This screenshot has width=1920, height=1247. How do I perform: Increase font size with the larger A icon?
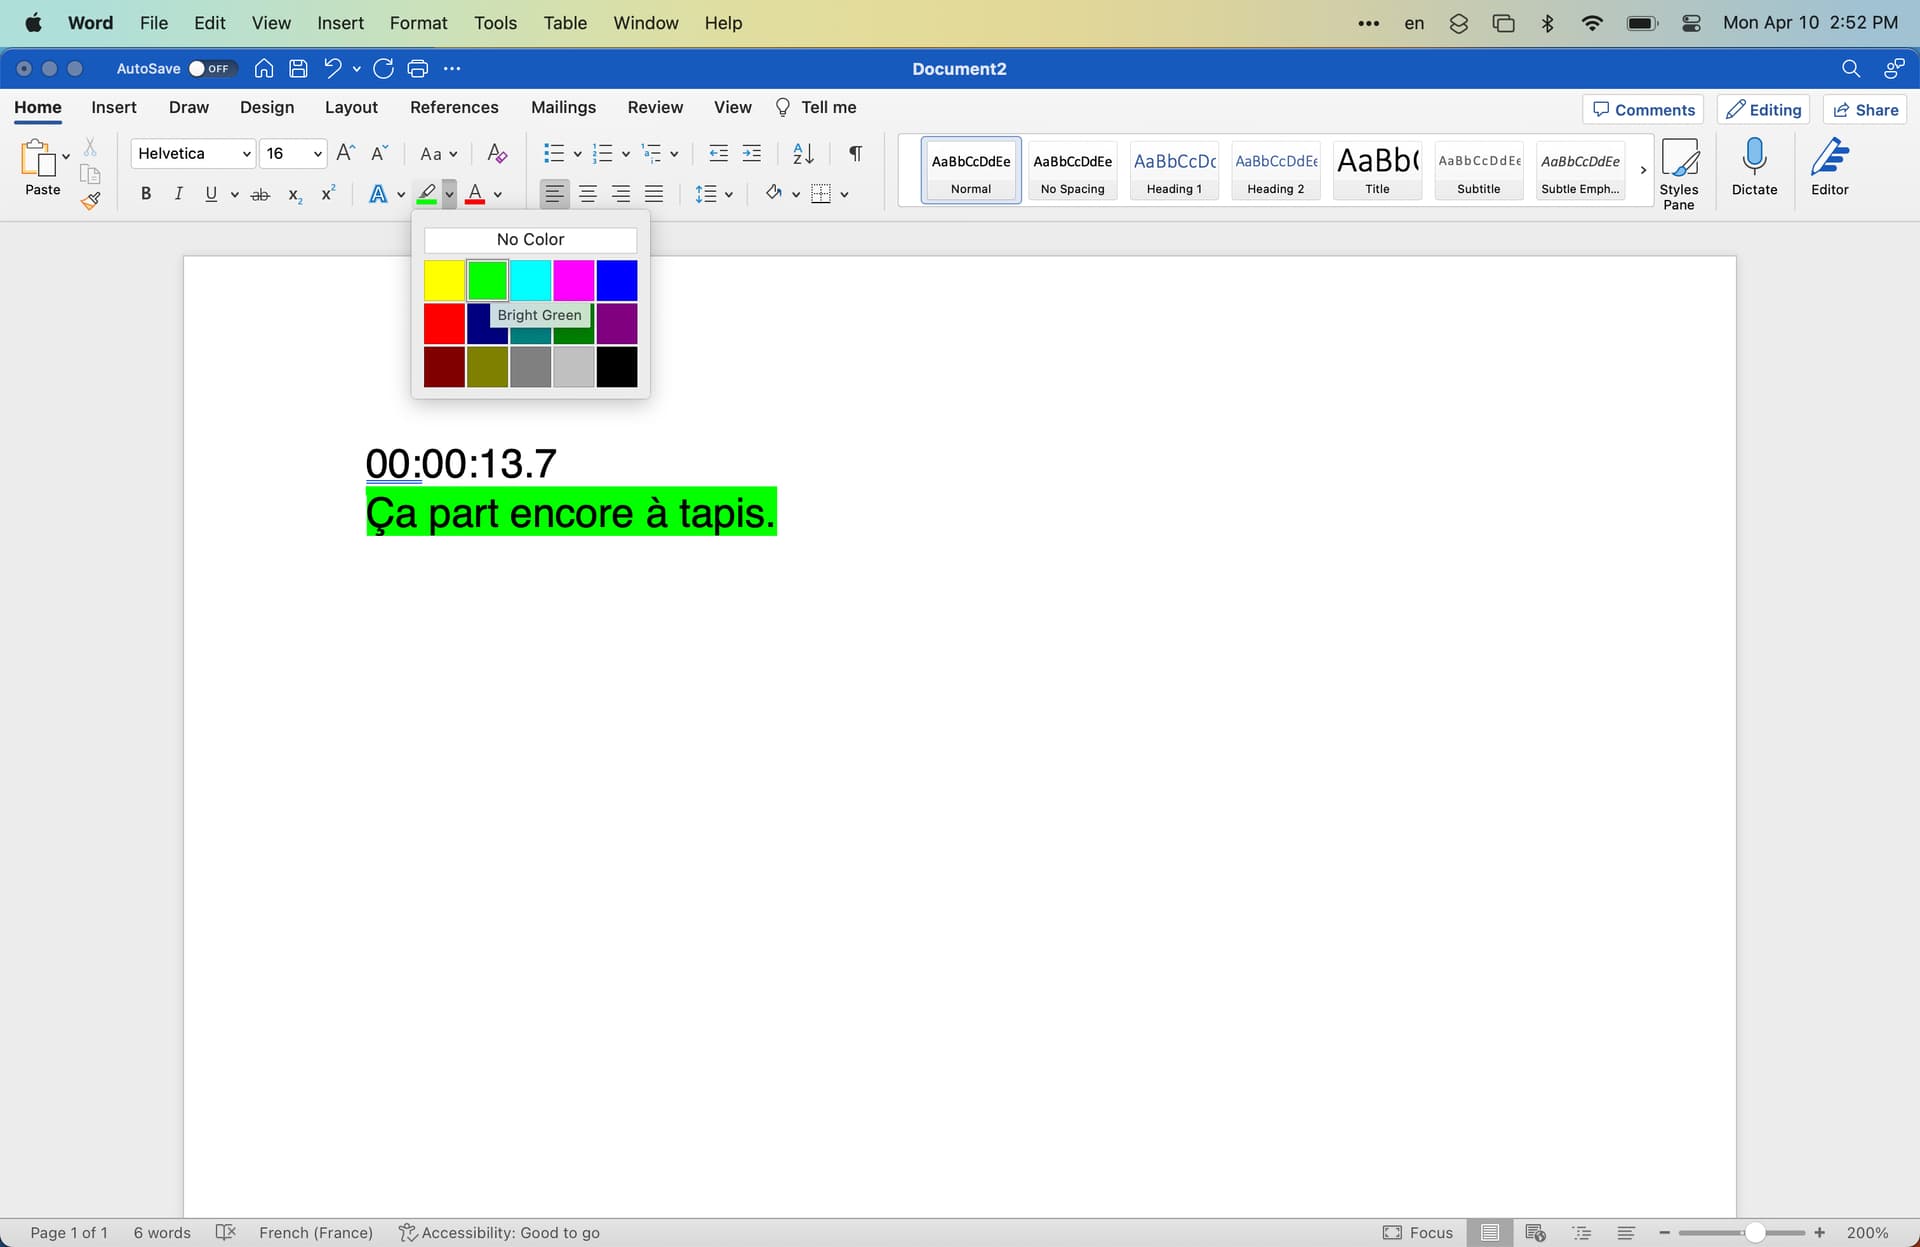345,153
